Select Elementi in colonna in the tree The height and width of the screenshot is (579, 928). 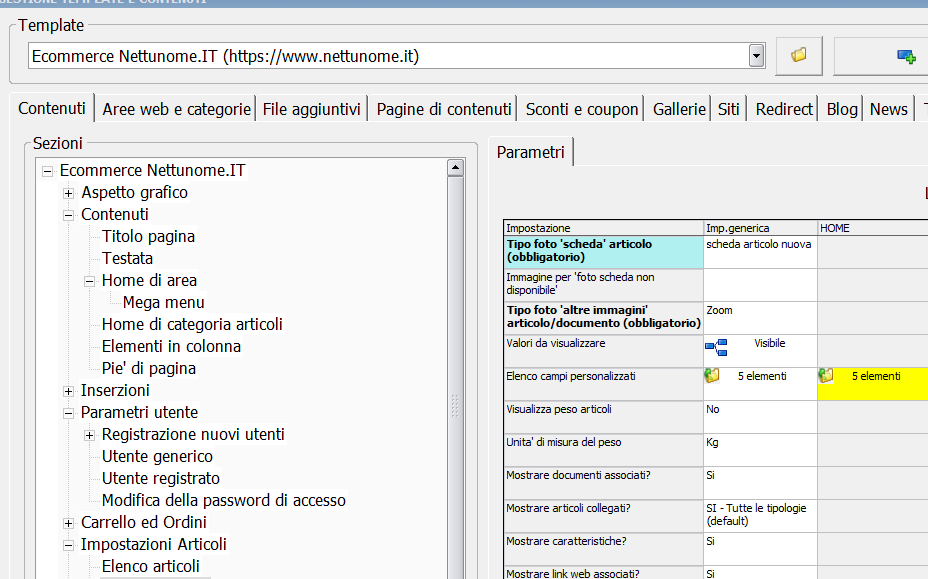pyautogui.click(x=171, y=346)
